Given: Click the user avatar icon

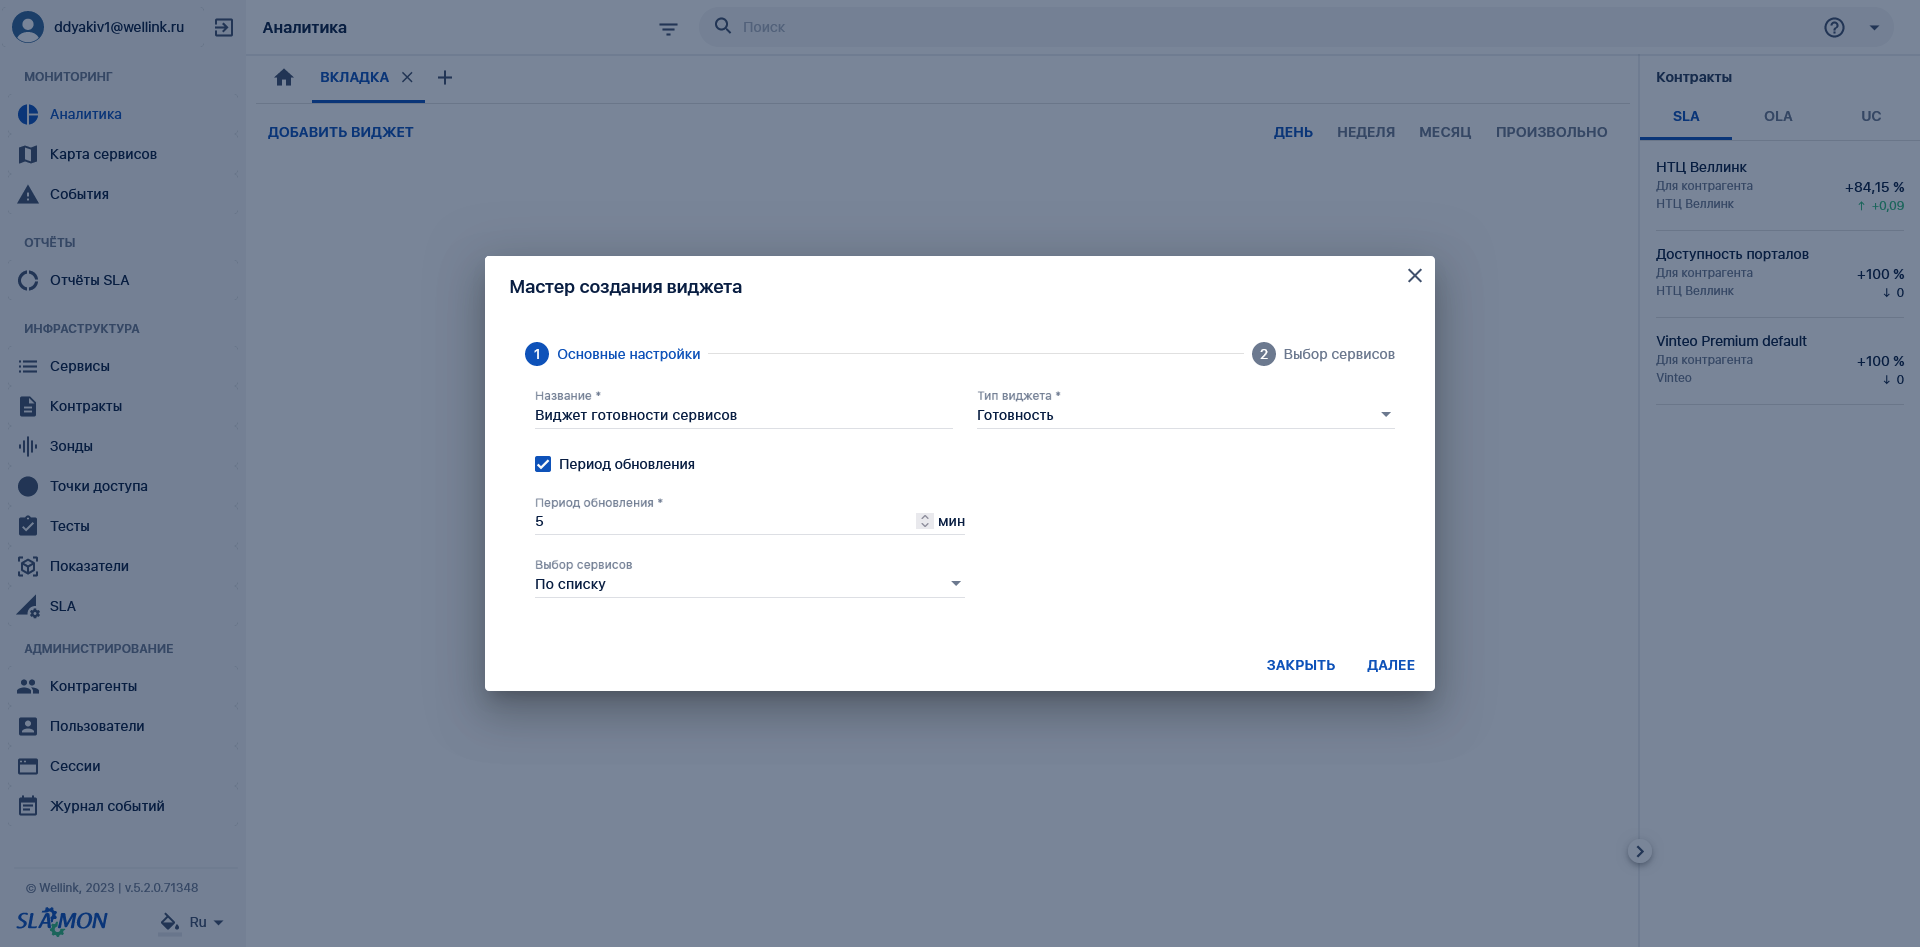Looking at the screenshot, I should 28,27.
